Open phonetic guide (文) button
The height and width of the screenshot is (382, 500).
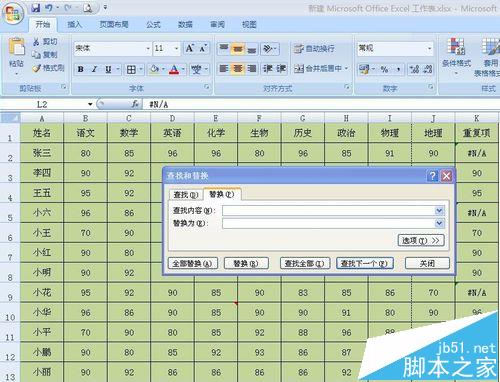coord(196,69)
